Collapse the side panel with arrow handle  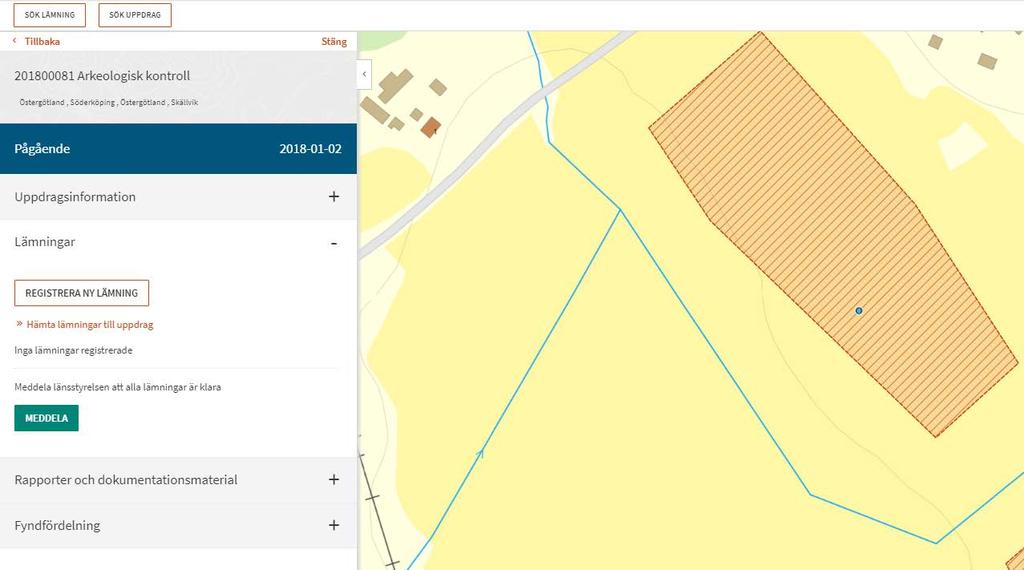pyautogui.click(x=364, y=74)
